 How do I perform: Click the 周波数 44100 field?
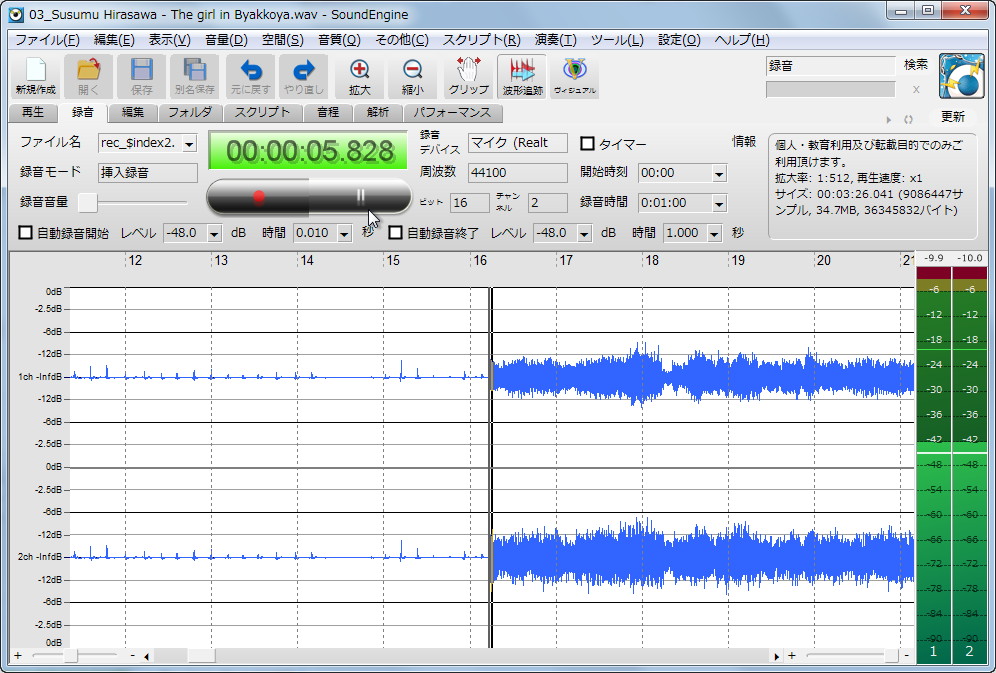(x=518, y=173)
